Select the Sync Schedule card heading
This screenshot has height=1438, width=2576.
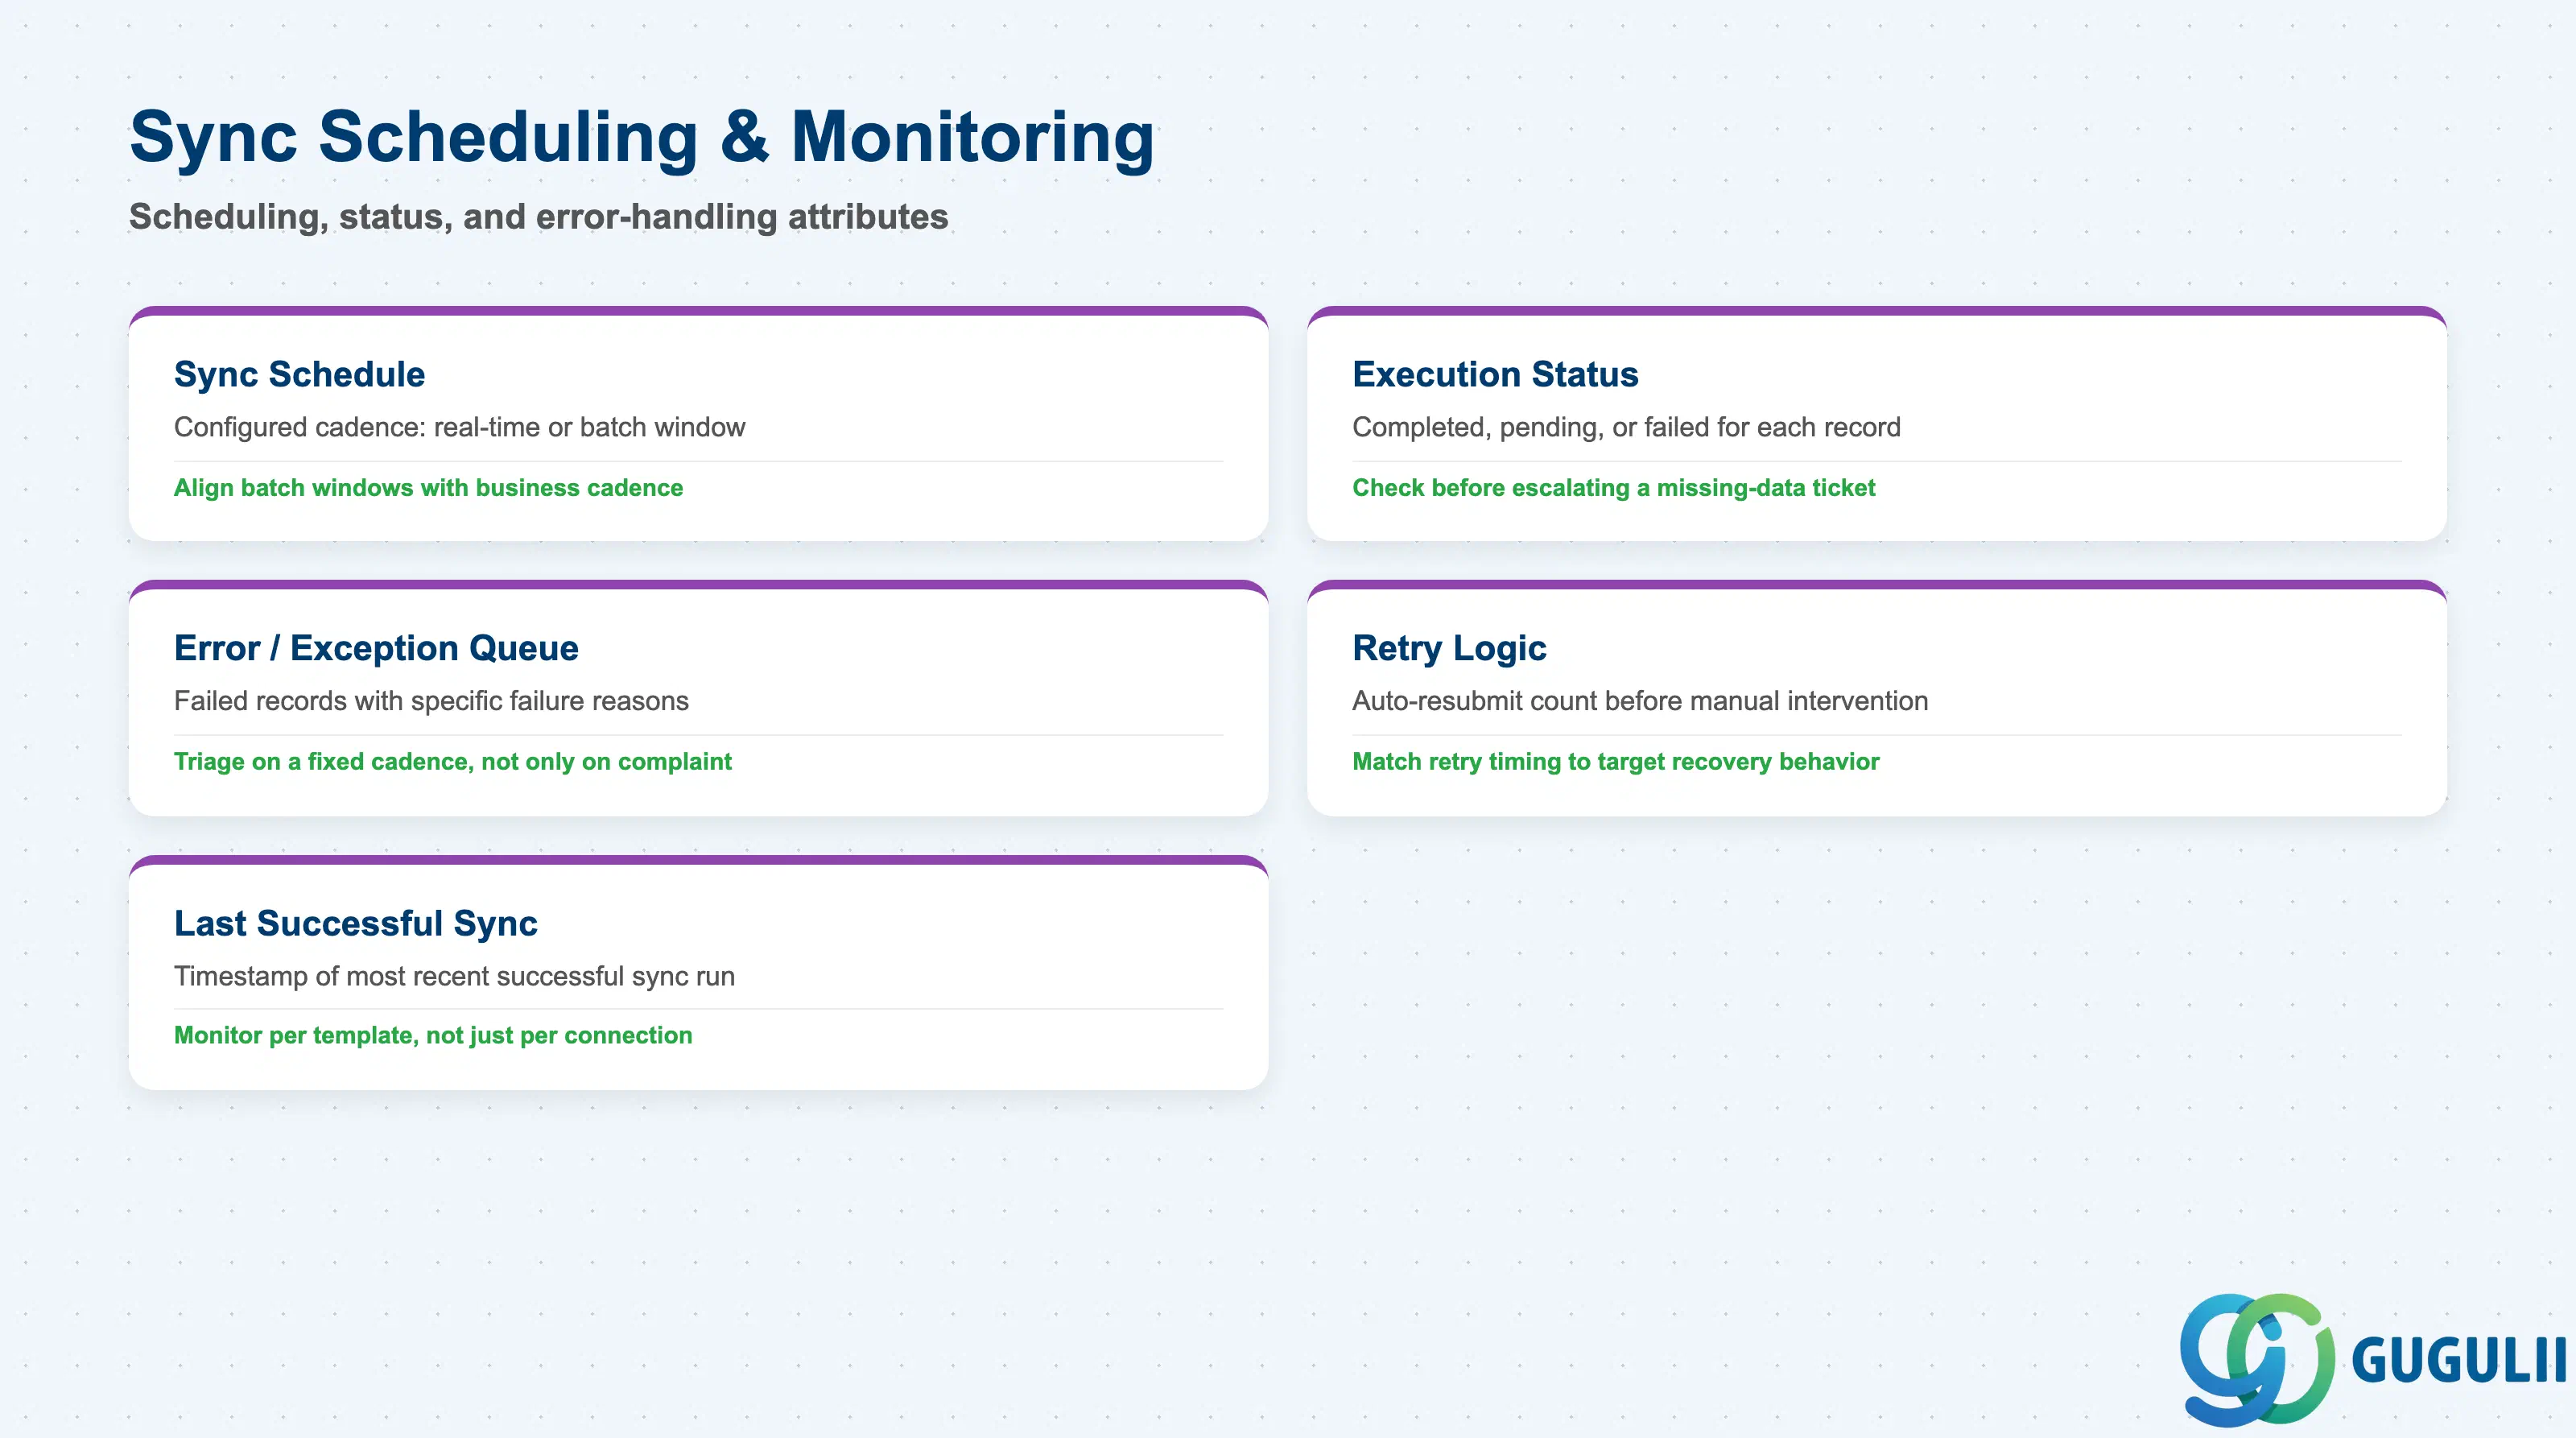[x=299, y=374]
